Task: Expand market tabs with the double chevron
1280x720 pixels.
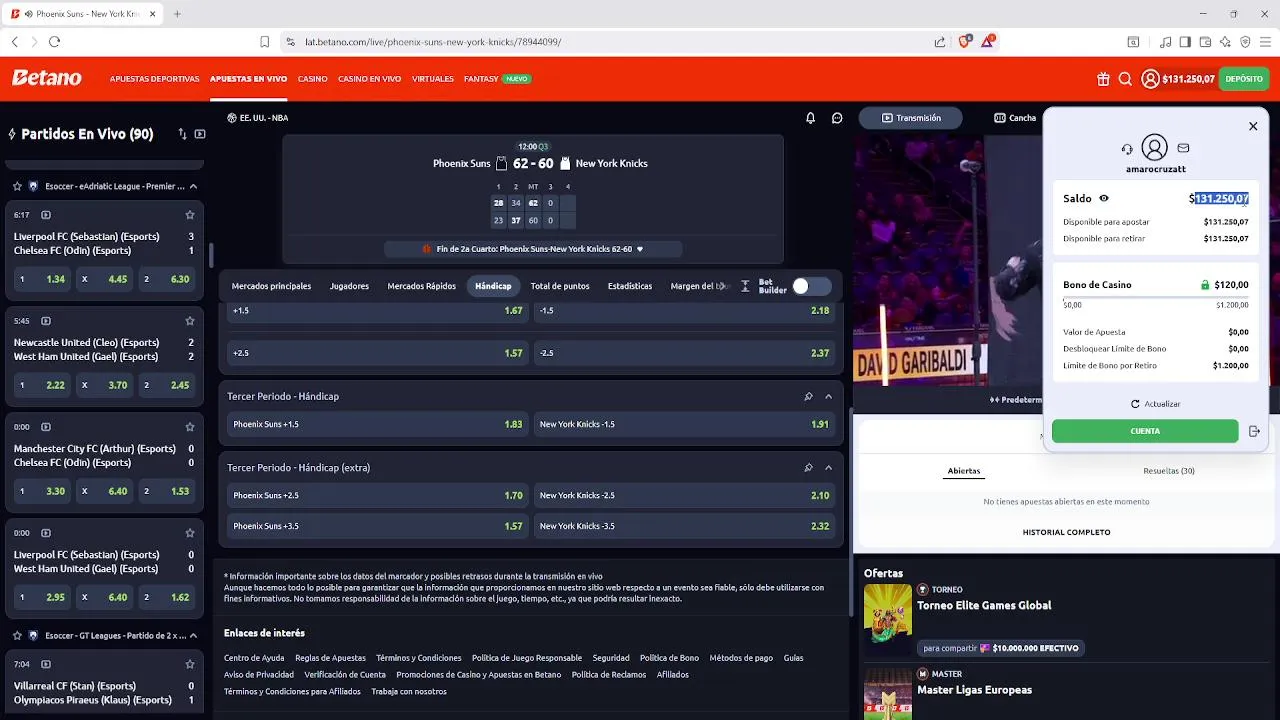Action: point(745,286)
